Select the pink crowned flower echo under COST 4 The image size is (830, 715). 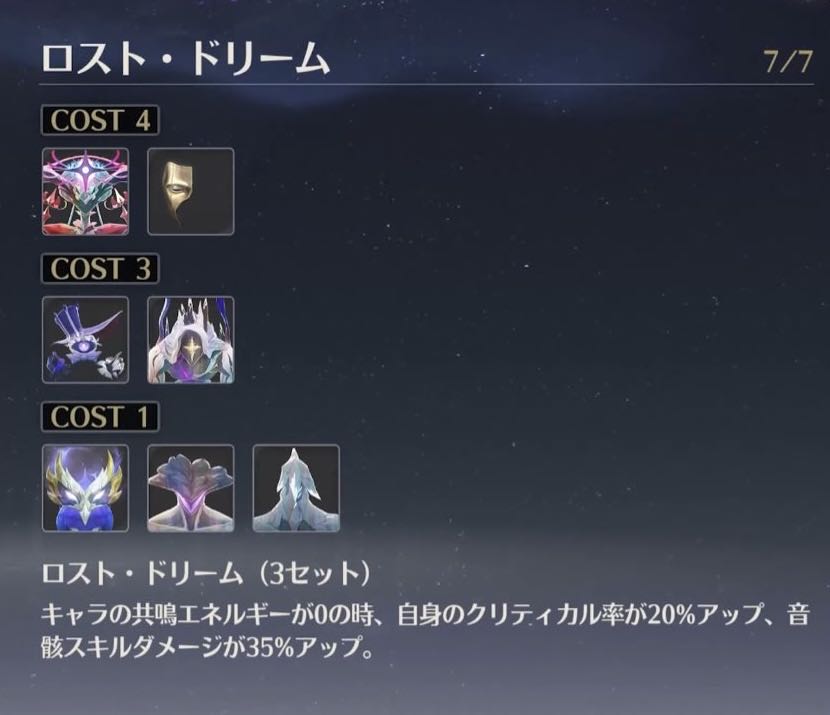(x=85, y=192)
